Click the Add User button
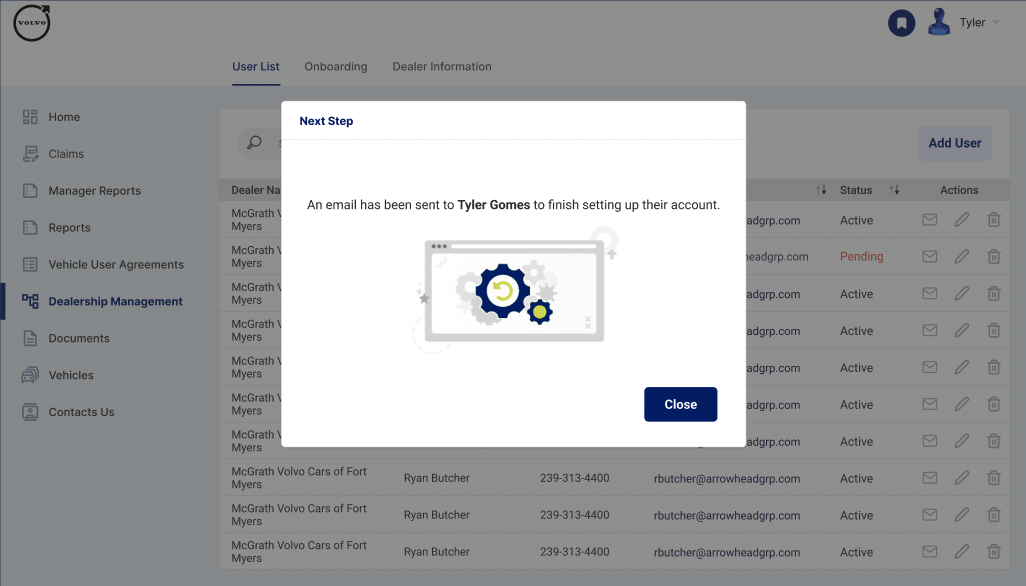 954,143
